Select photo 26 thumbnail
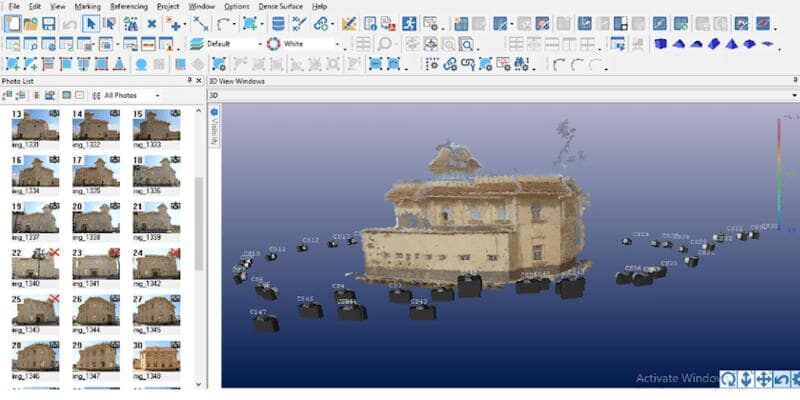 click(96, 310)
